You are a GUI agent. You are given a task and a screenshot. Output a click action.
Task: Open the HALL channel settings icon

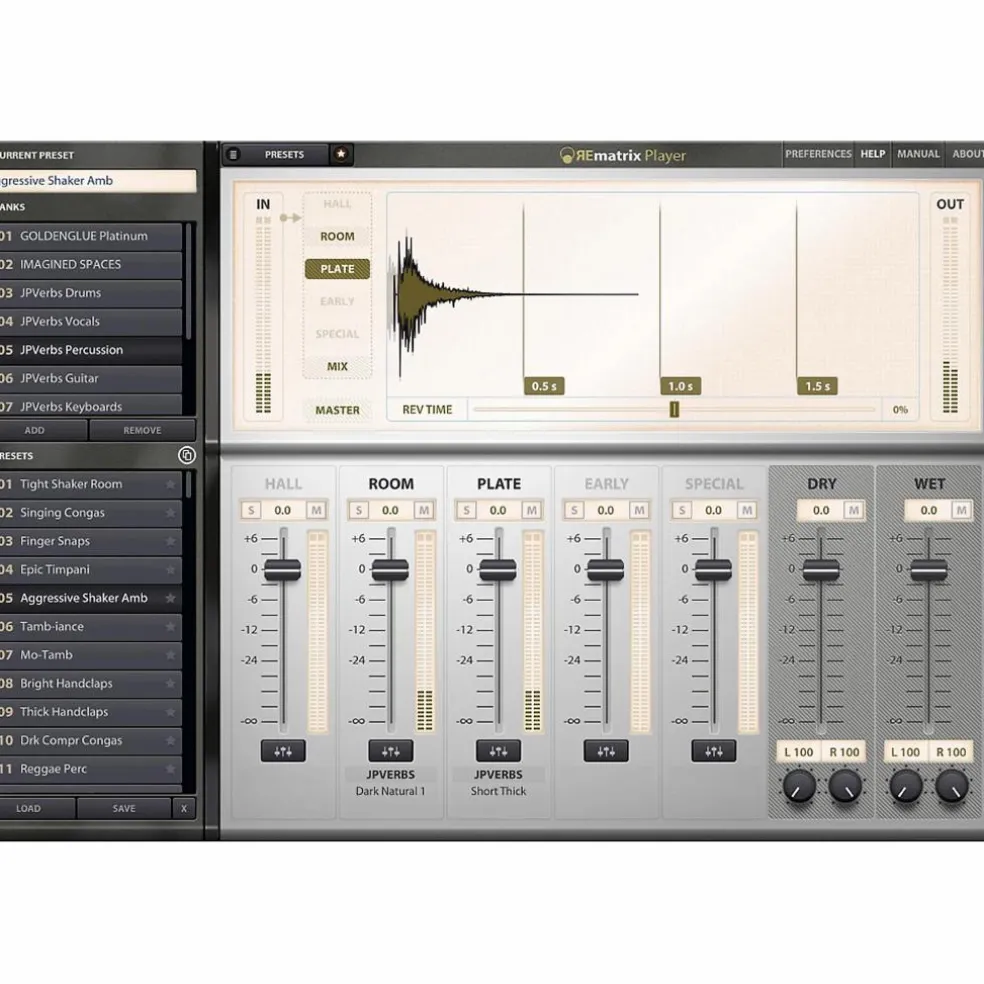tap(283, 751)
